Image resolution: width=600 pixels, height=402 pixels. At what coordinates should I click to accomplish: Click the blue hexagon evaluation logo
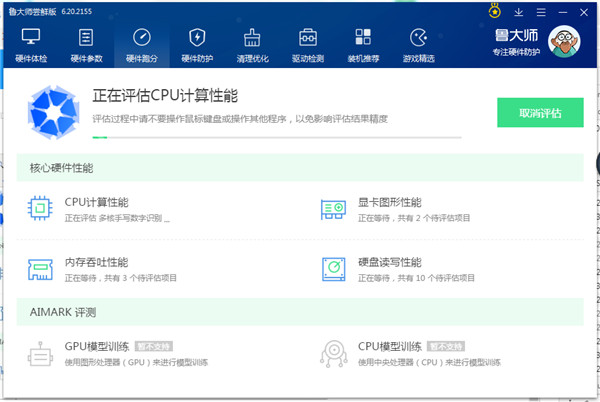tap(54, 112)
